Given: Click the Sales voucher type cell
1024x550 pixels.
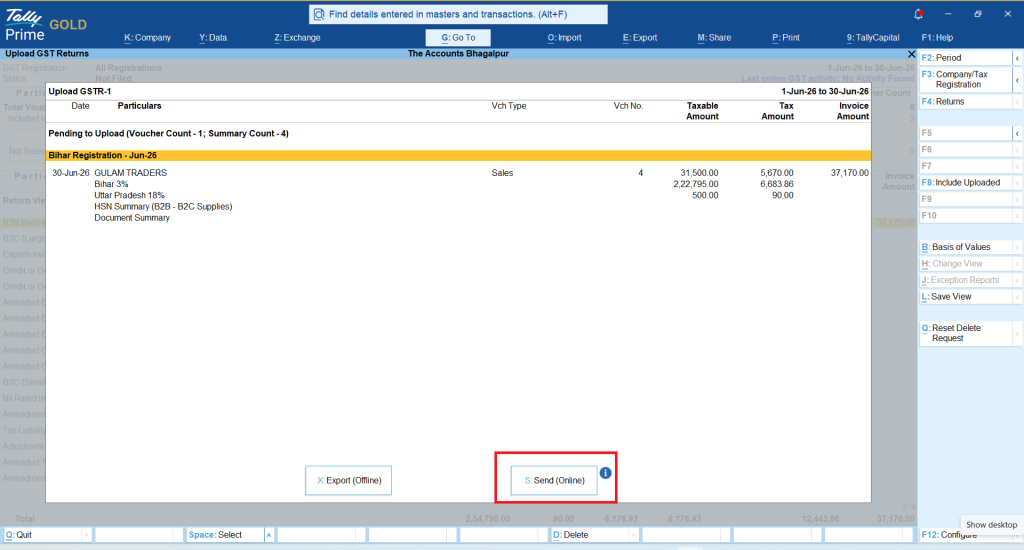Looking at the screenshot, I should (502, 173).
